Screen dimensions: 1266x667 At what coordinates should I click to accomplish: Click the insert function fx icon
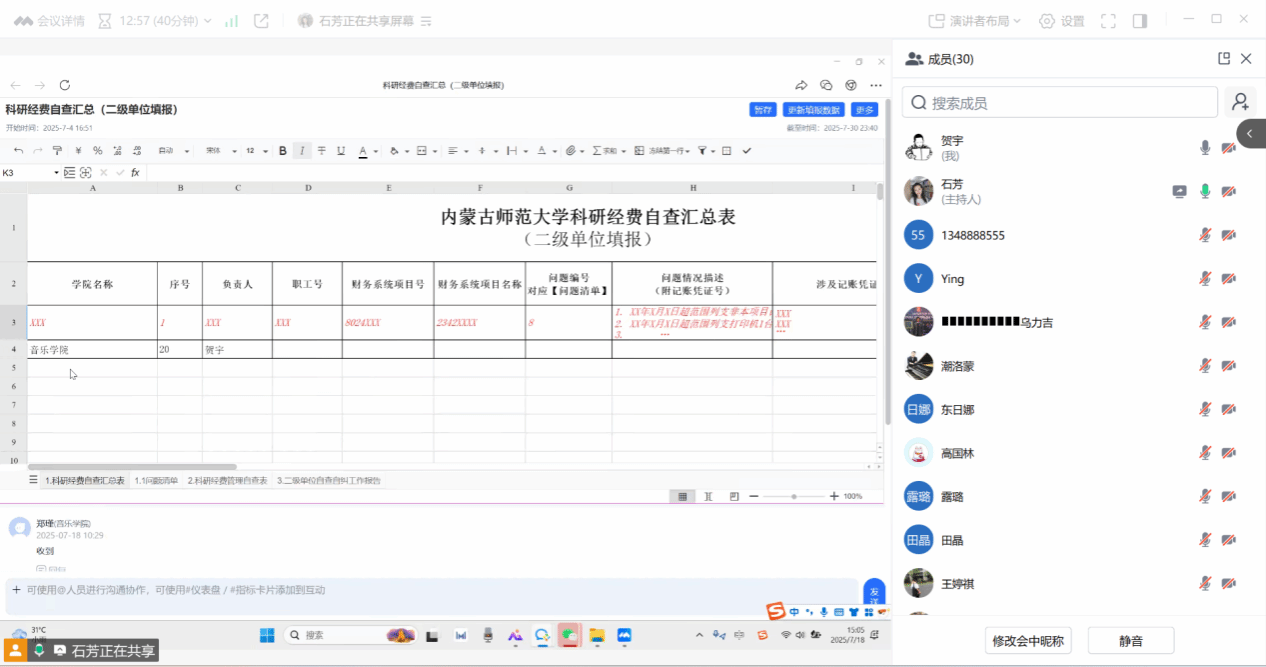pos(135,173)
